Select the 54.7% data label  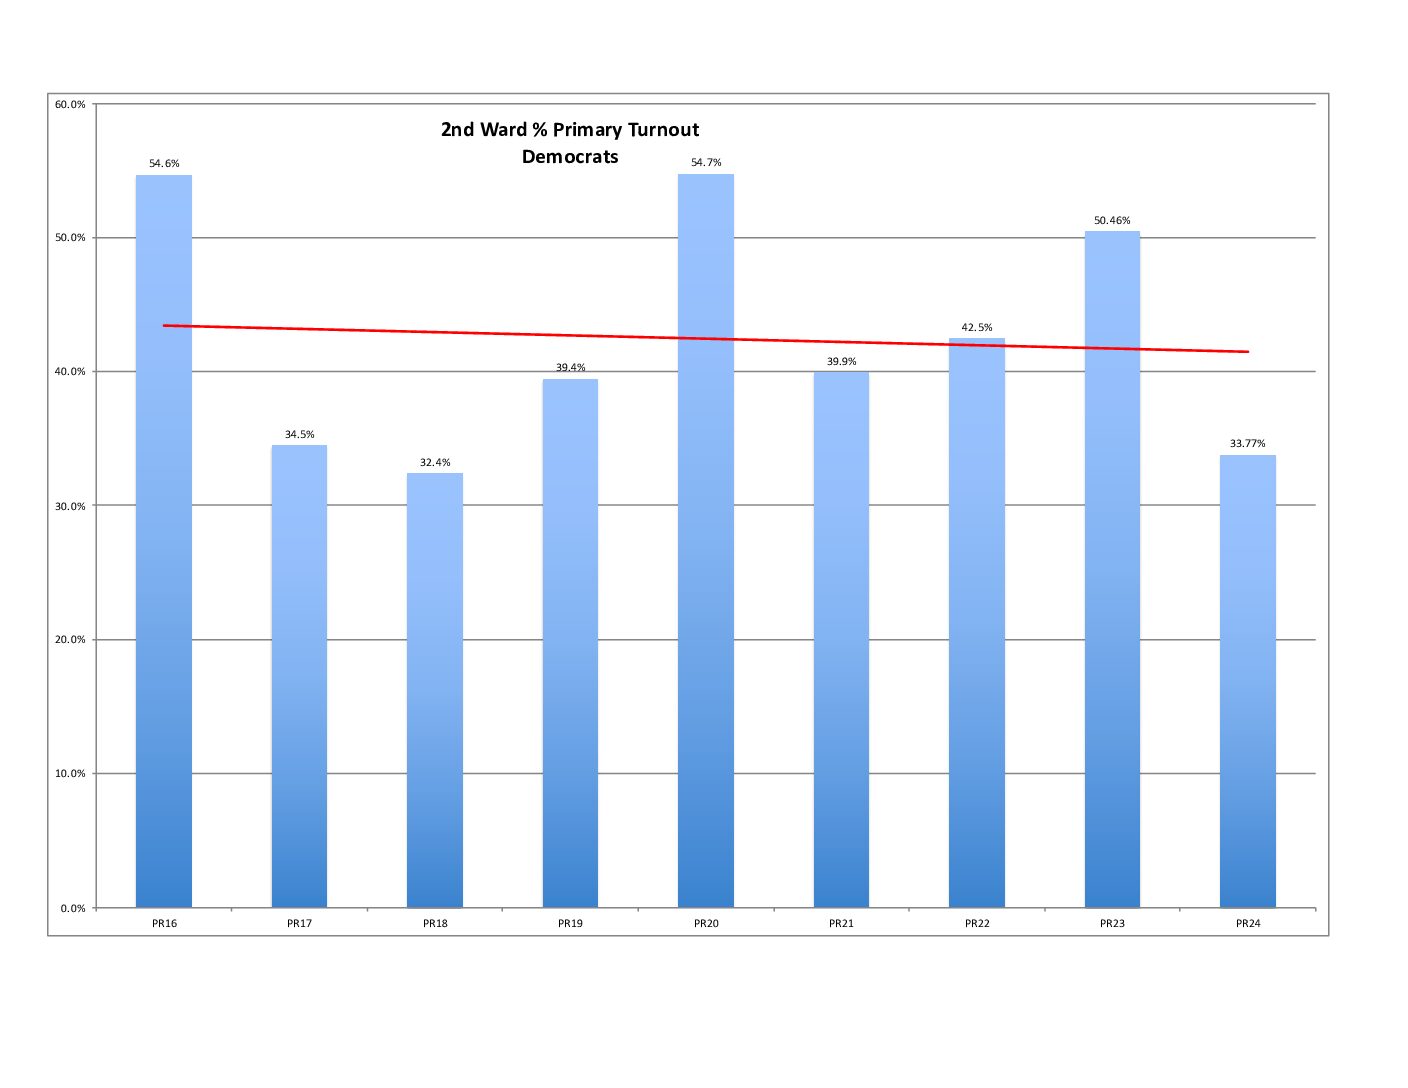[x=706, y=162]
